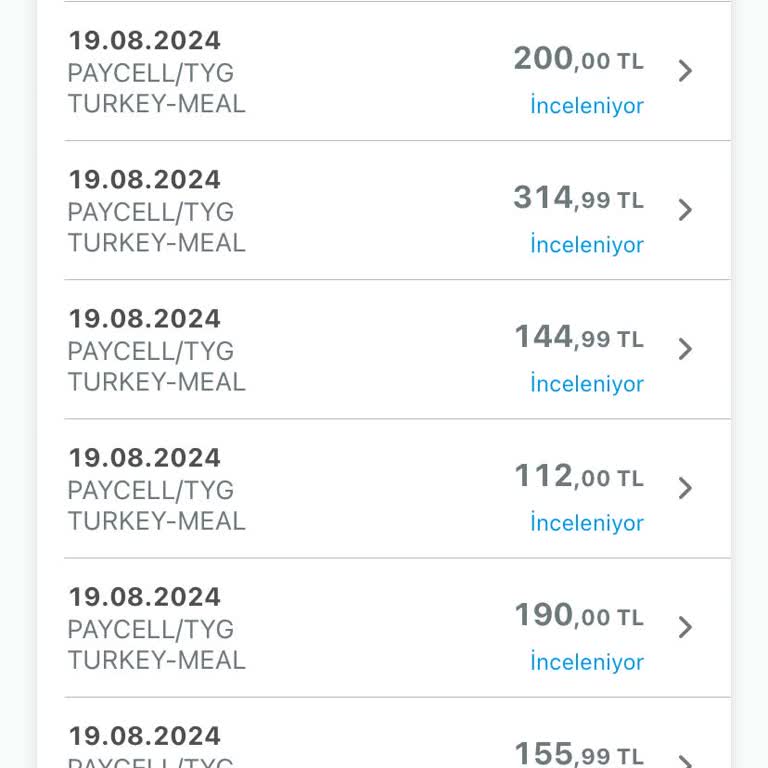
Task: Open the 200,00 TL transaction chevron
Action: coord(685,71)
